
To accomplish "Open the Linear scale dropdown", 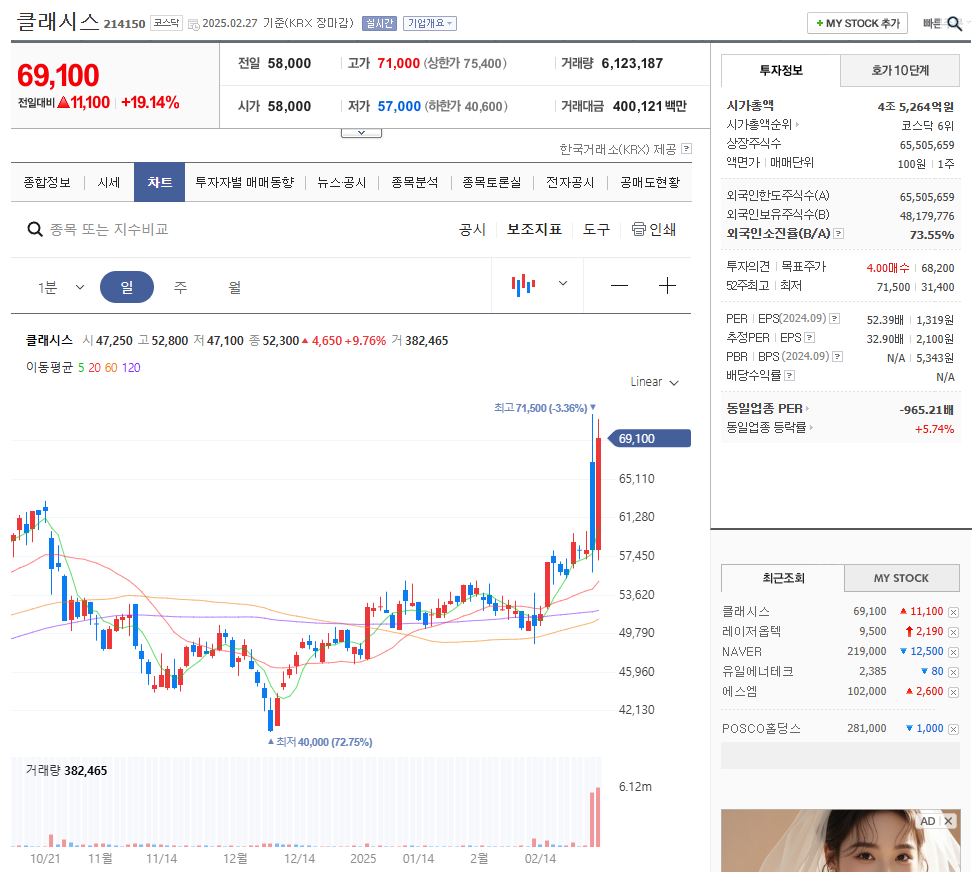I will [654, 382].
